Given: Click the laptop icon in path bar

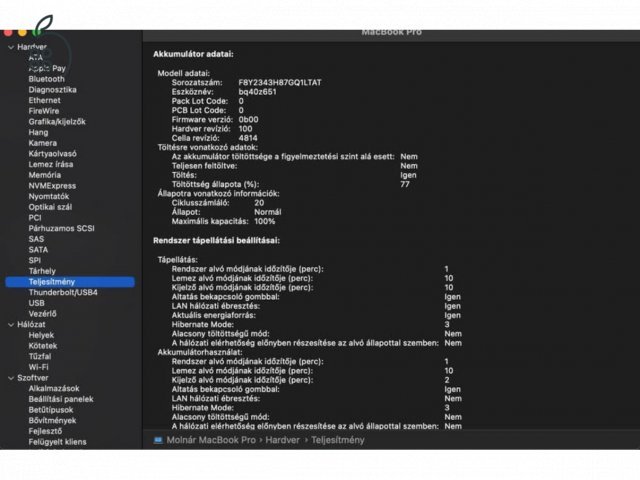Looking at the screenshot, I should click(x=158, y=440).
